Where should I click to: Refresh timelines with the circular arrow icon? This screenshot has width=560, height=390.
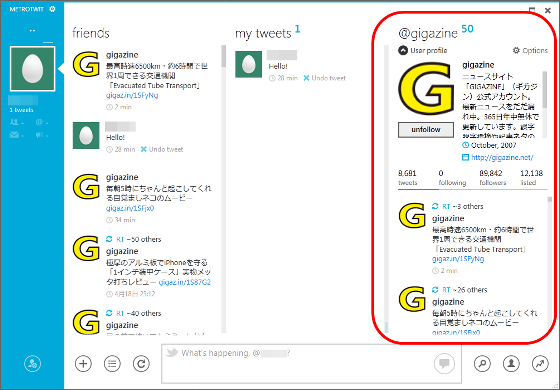(x=141, y=364)
